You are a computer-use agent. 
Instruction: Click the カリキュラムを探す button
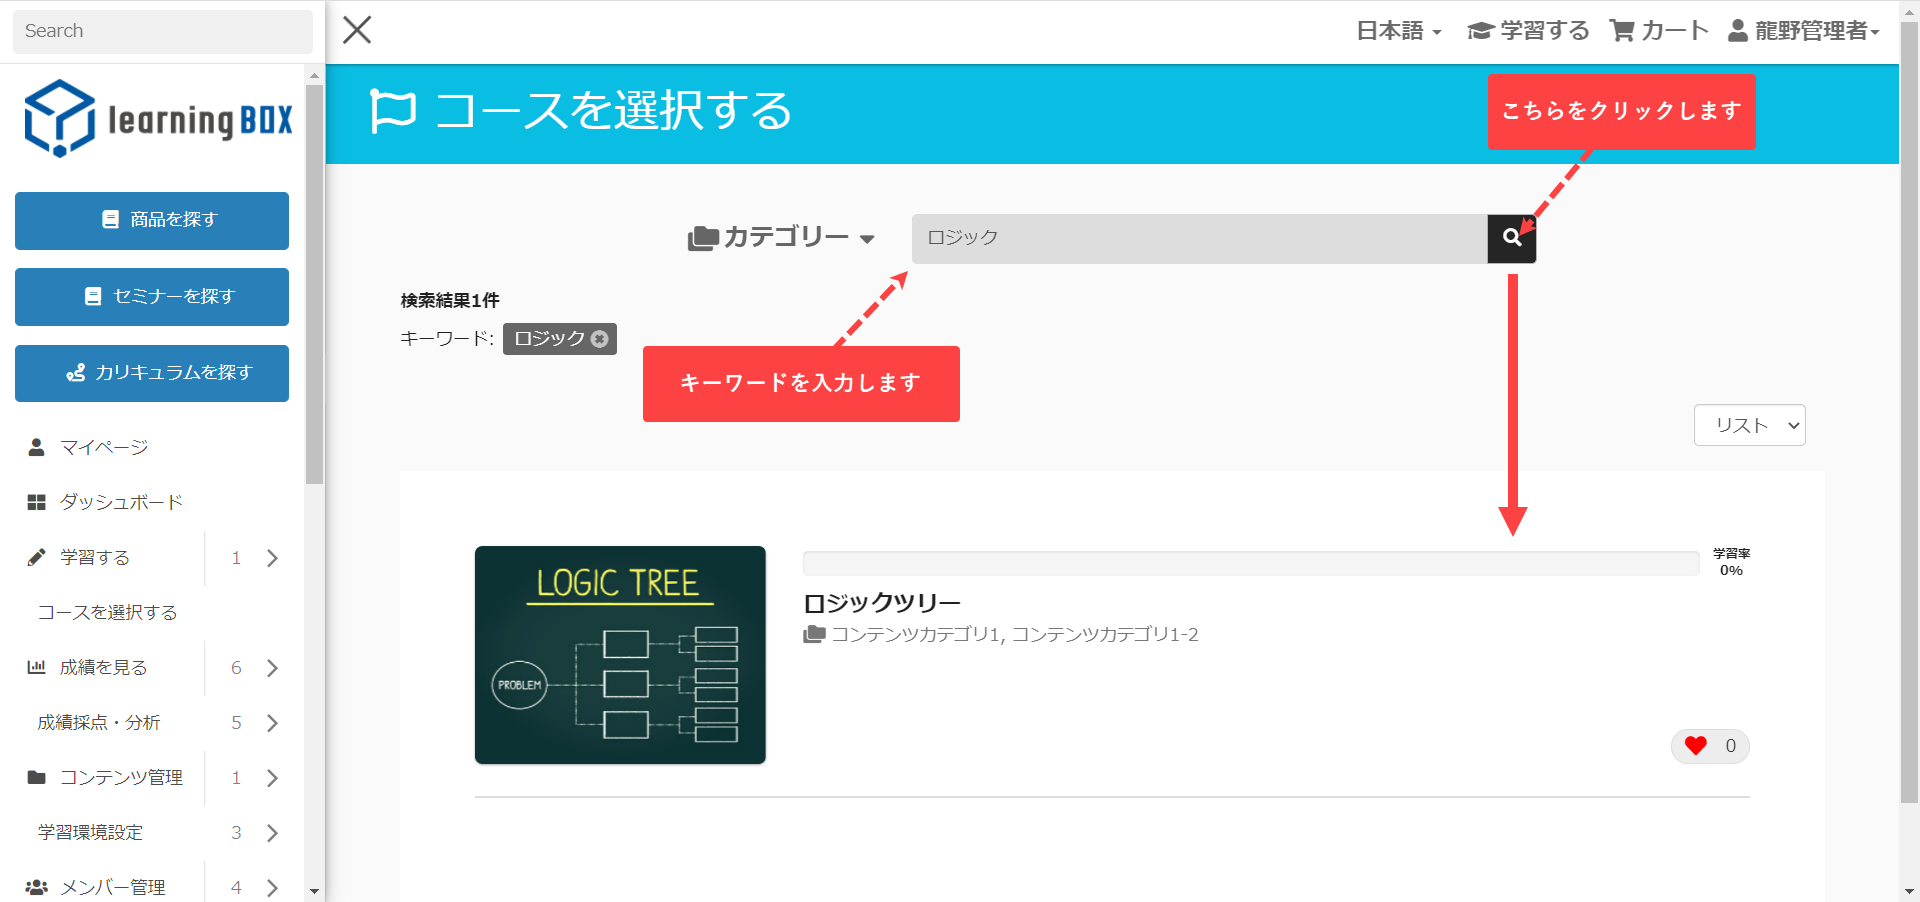click(x=152, y=373)
